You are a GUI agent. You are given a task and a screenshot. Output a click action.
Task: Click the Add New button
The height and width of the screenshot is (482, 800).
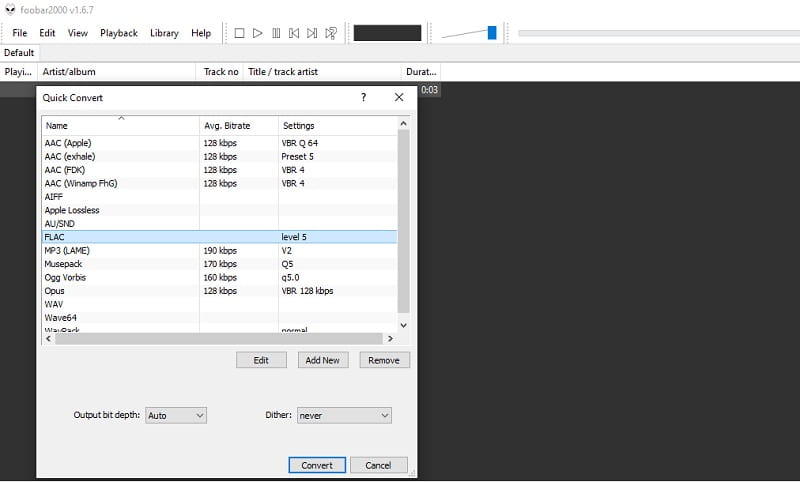point(322,360)
